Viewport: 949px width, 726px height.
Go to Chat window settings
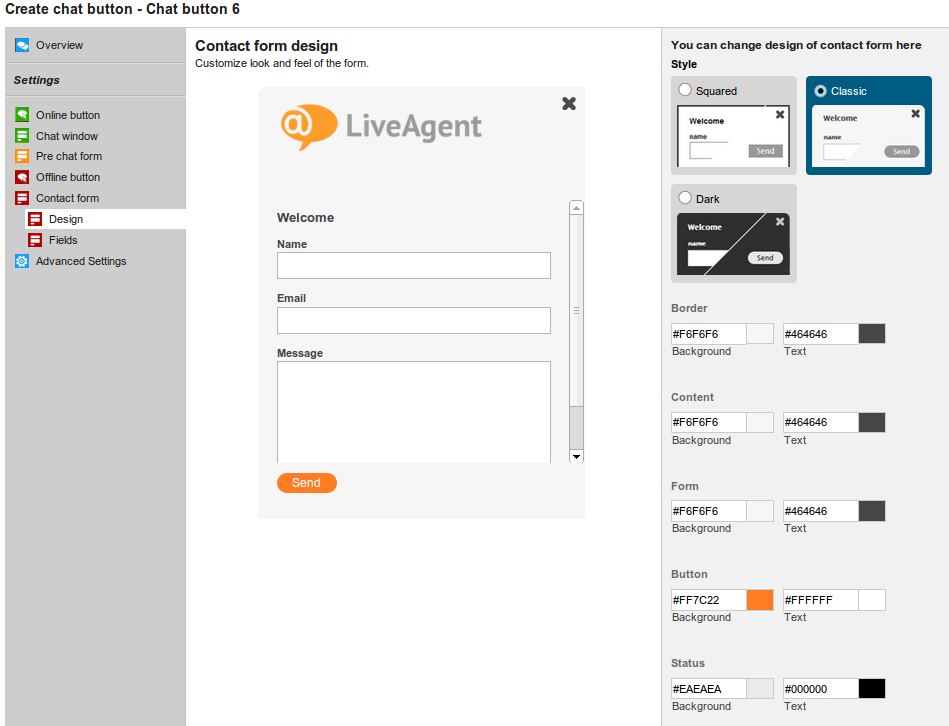tap(67, 136)
